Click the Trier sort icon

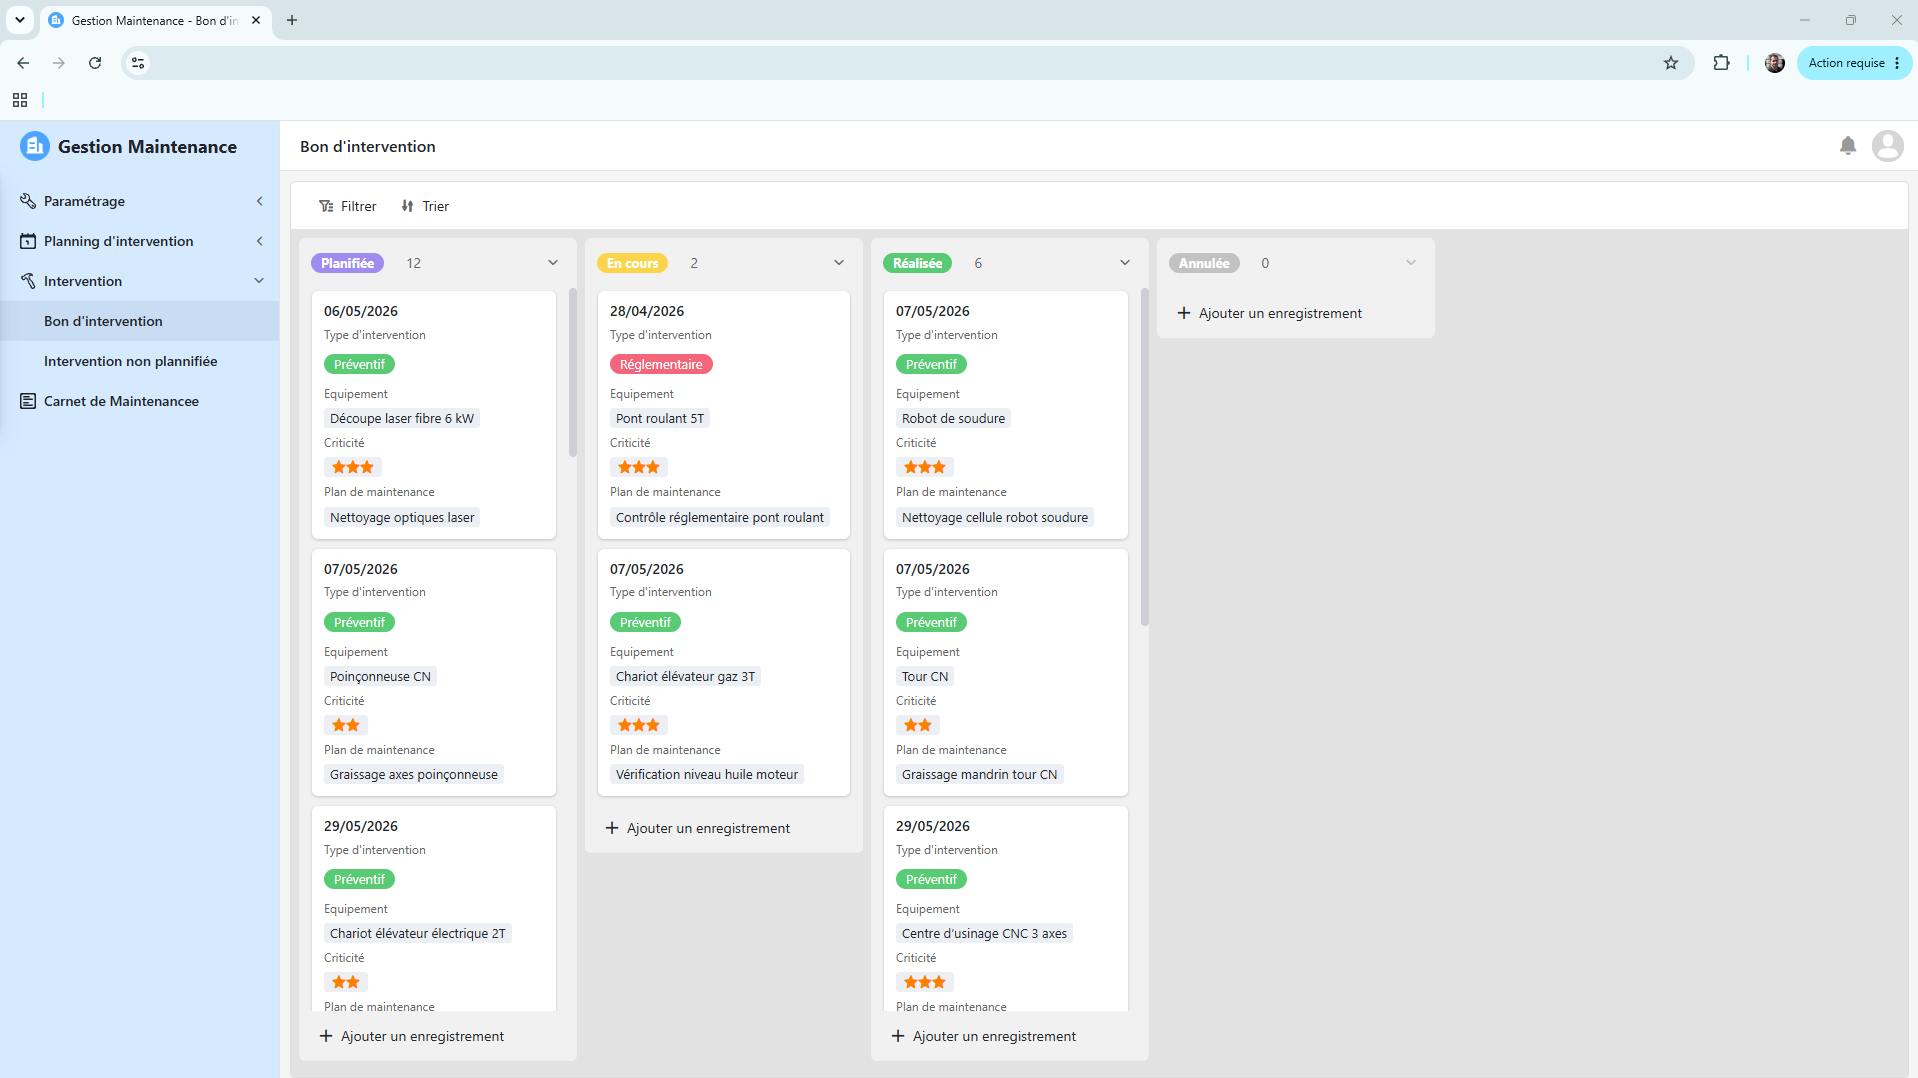point(407,206)
